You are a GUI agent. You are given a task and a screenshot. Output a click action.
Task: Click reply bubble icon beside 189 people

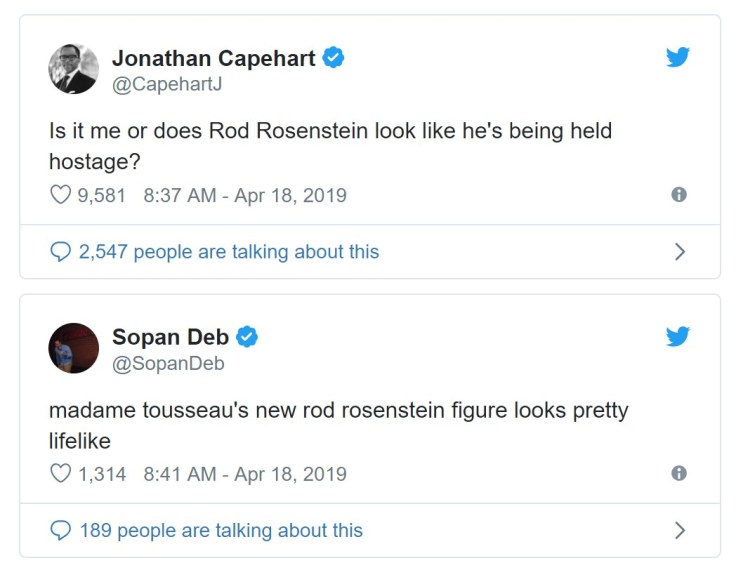[59, 530]
